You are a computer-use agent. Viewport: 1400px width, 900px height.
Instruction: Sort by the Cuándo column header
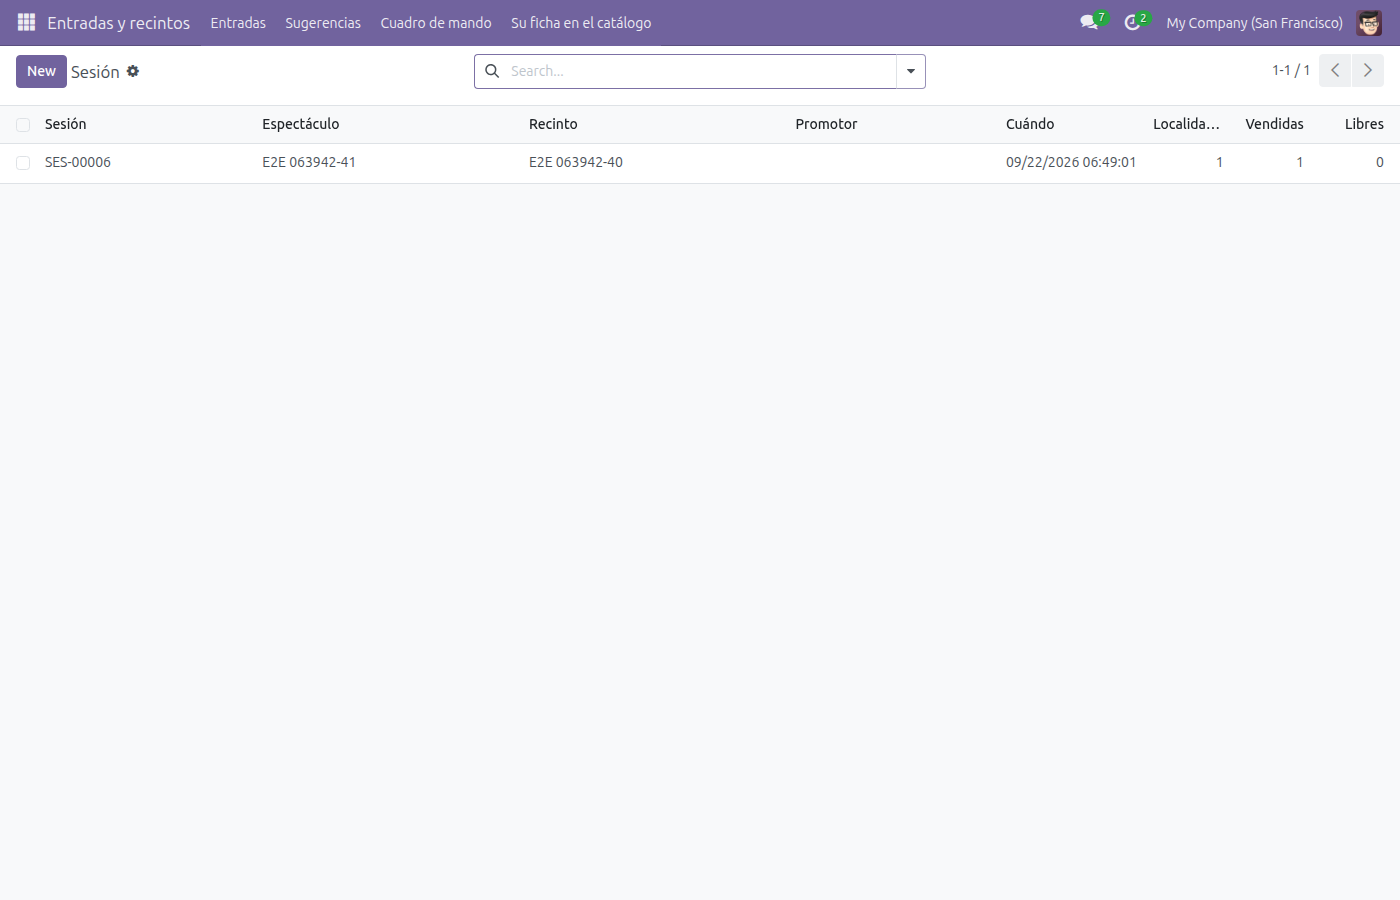(1030, 124)
